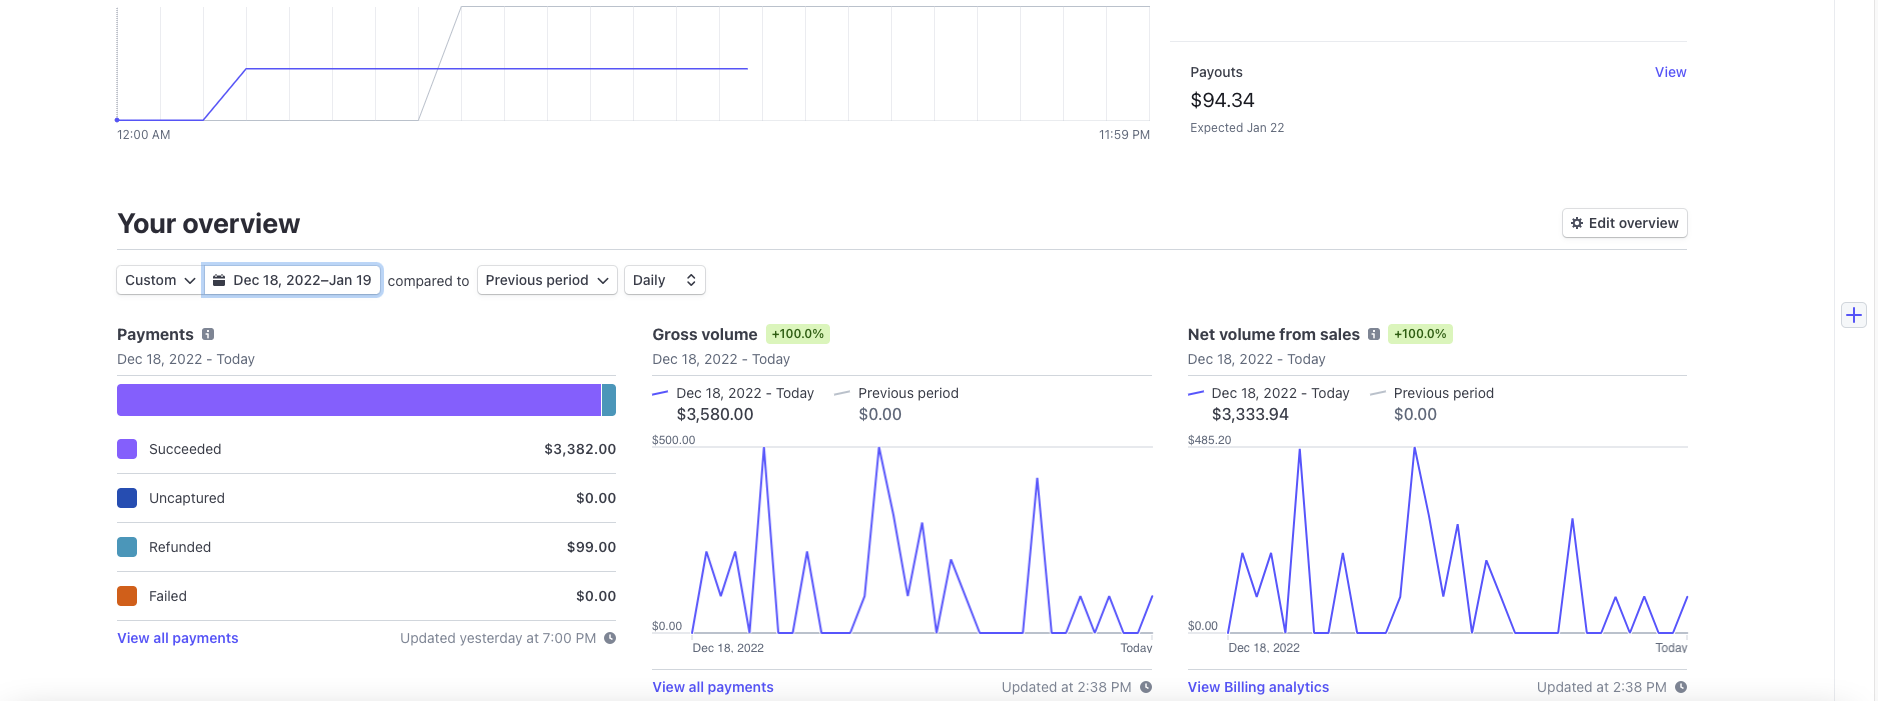Open the Daily interval selector
The width and height of the screenshot is (1878, 701).
coord(665,280)
